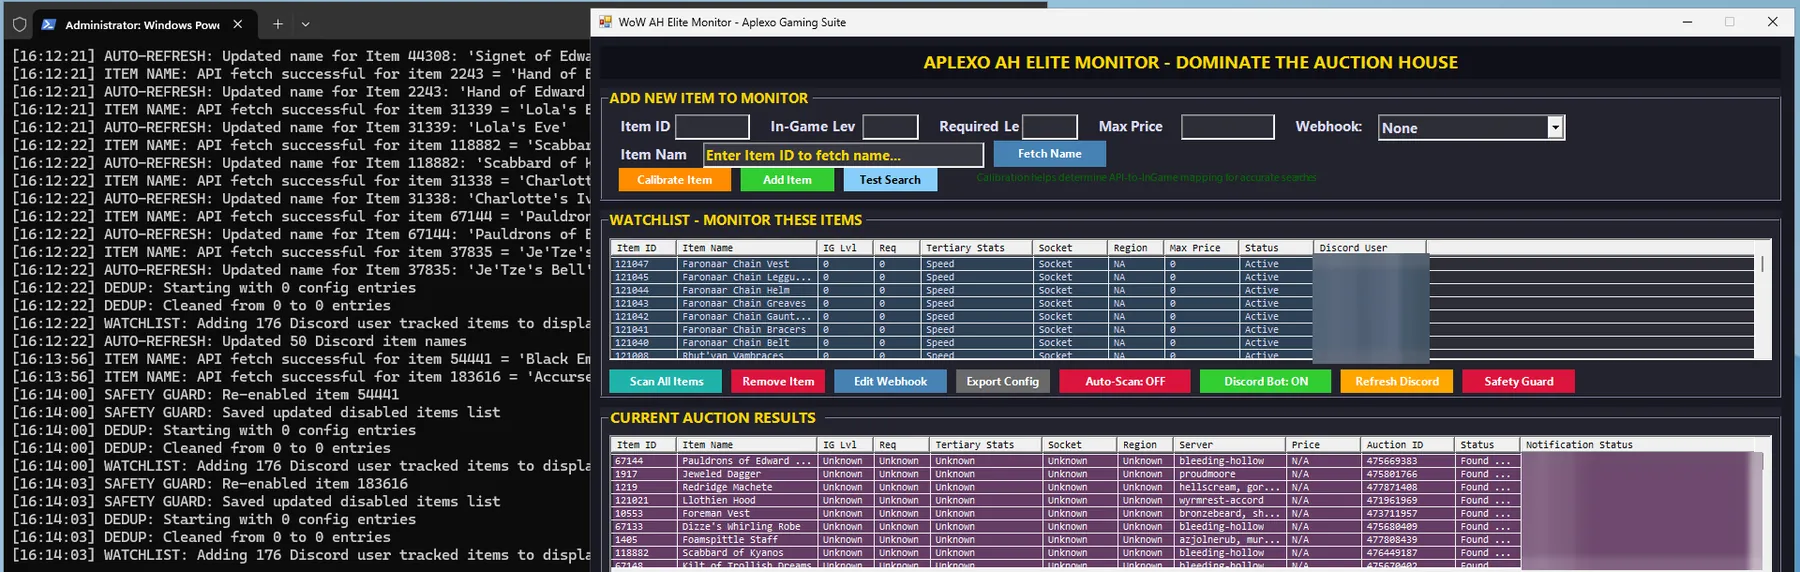Click the Item Name field with placeholder text

843,155
